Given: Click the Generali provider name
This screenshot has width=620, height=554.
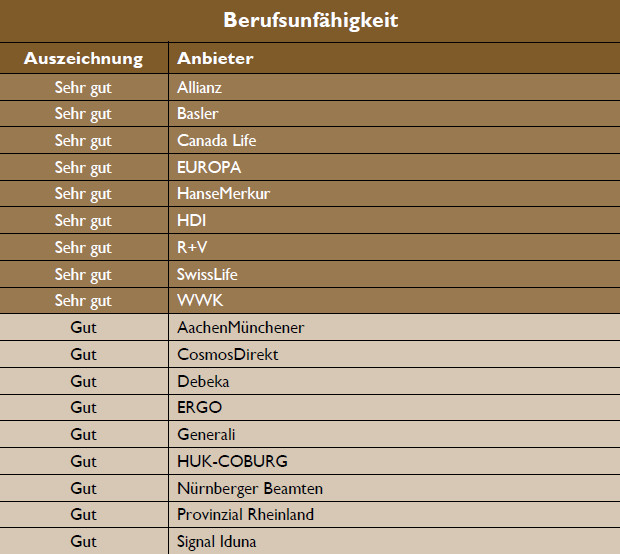Looking at the screenshot, I should (x=206, y=434).
